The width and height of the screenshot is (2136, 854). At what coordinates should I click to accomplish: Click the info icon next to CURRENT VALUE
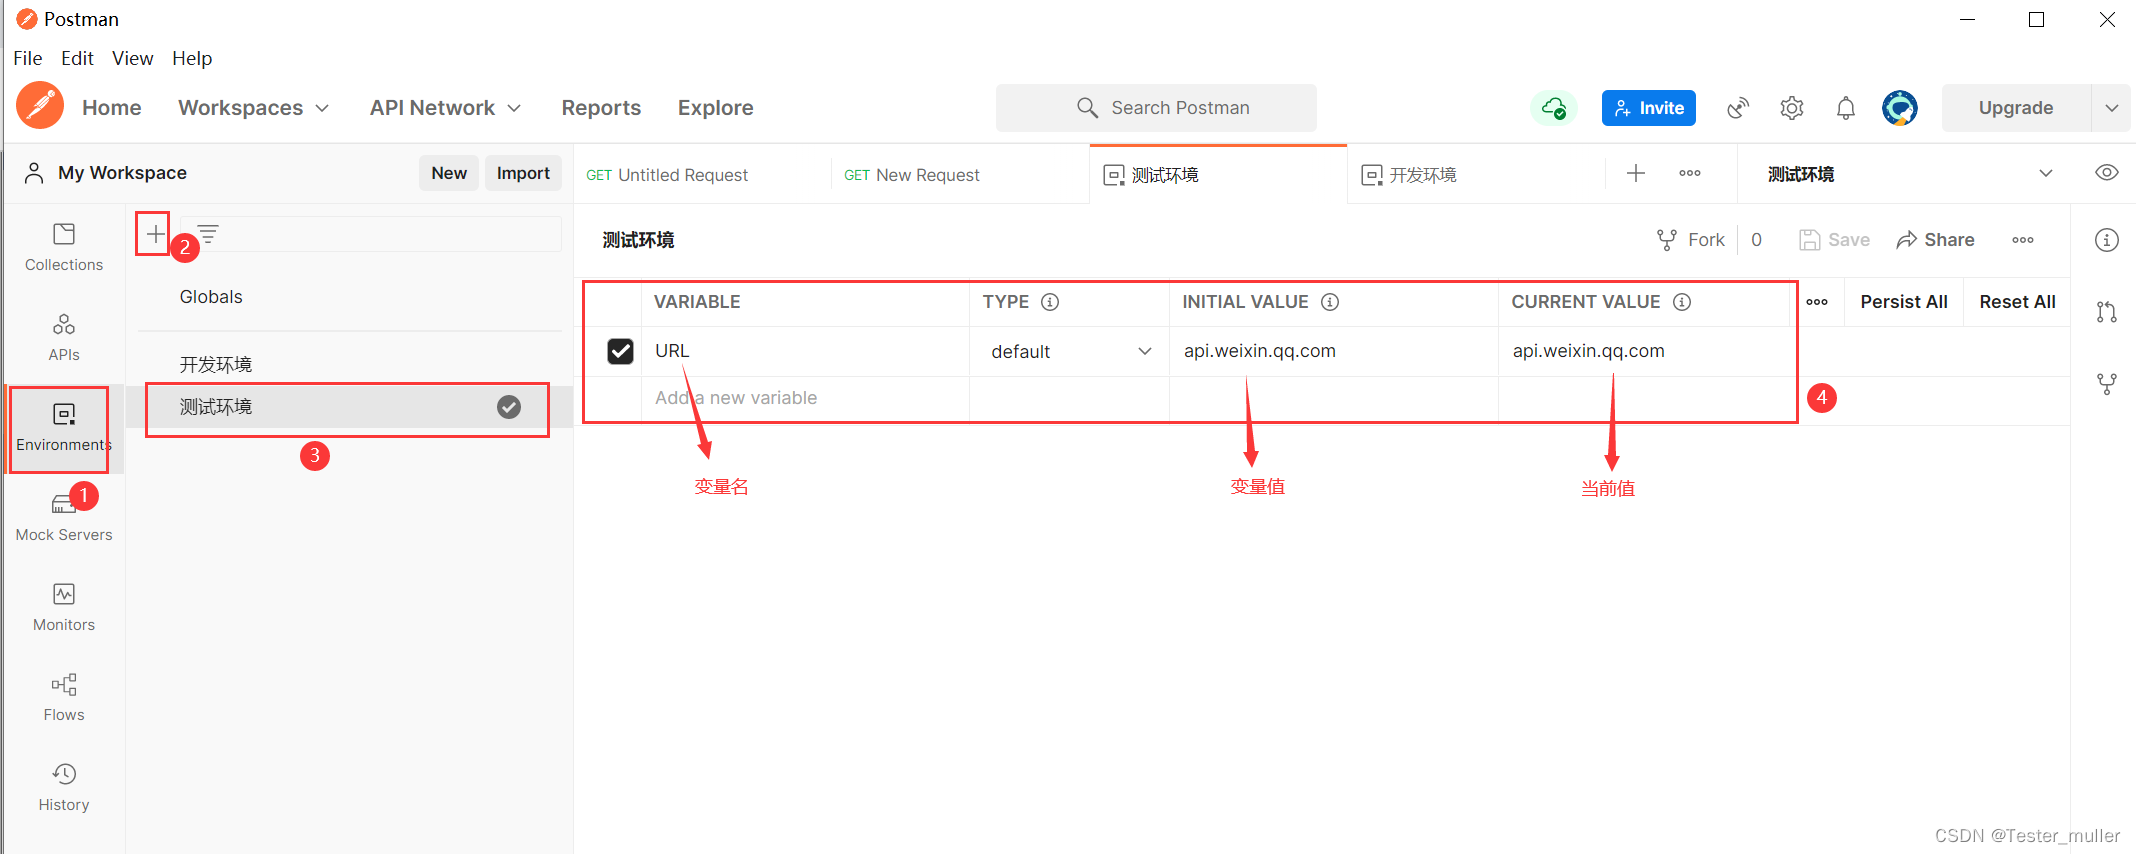click(x=1682, y=302)
